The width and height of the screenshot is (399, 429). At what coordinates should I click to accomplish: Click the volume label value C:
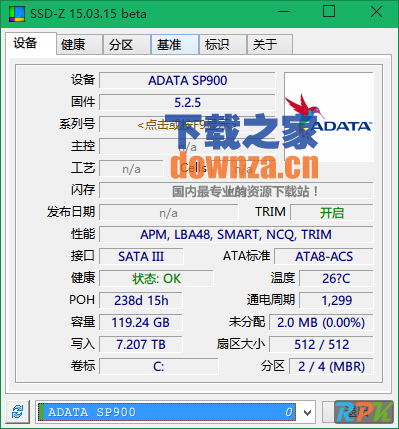point(159,366)
